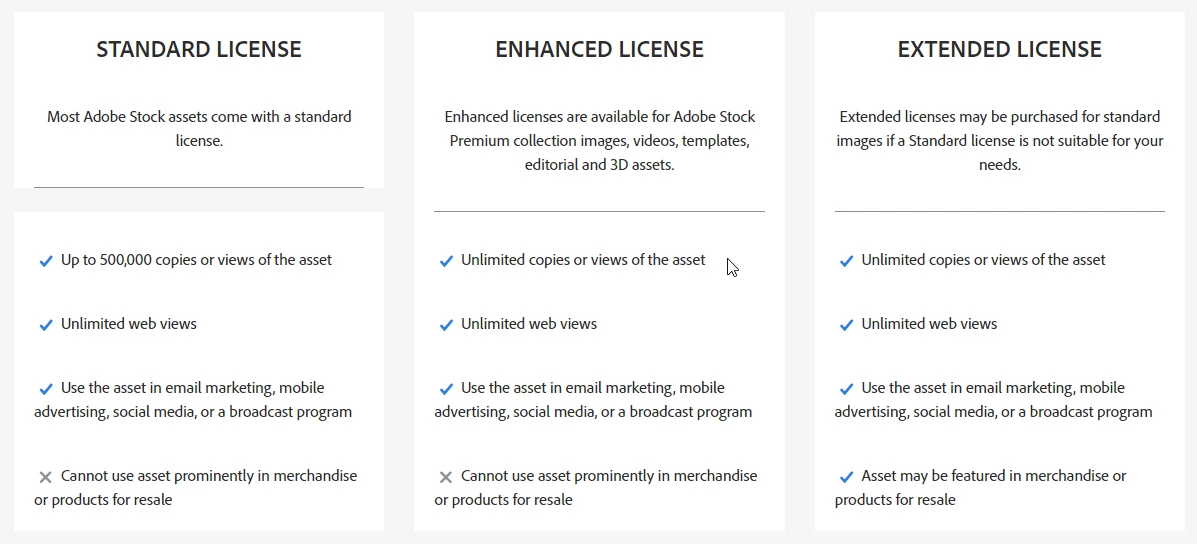Viewport: 1197px width, 544px height.
Task: Click the "Standard License" heading
Action: pos(199,49)
